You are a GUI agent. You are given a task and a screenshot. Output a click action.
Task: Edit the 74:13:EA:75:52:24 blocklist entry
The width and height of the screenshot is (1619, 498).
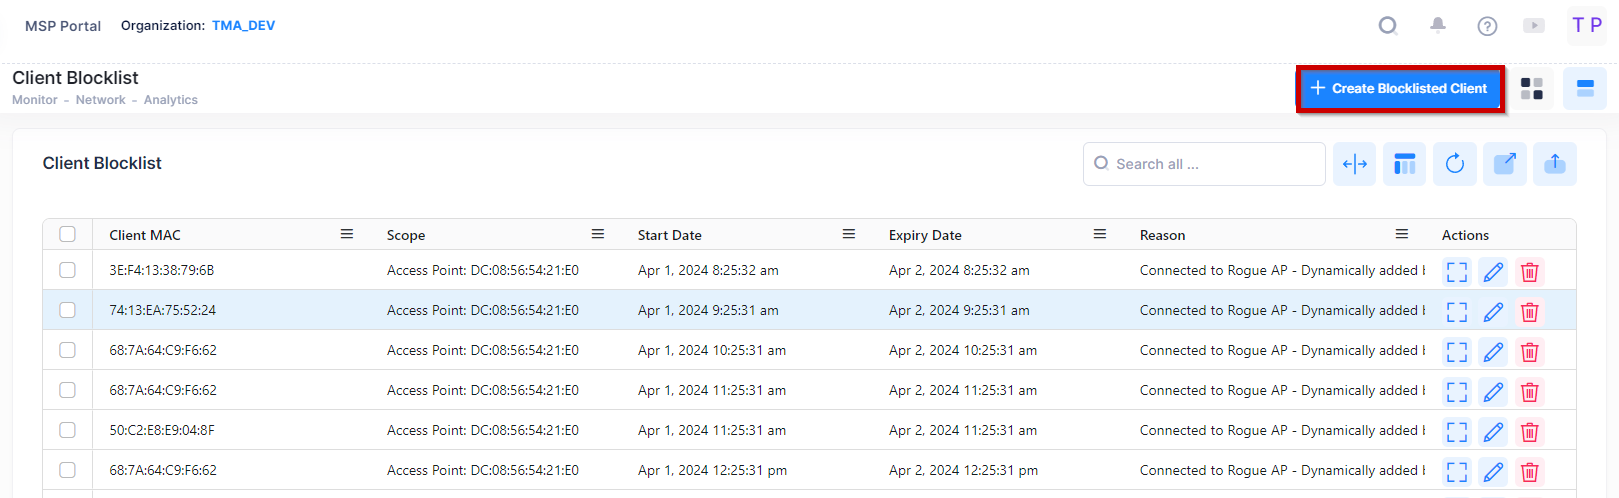click(x=1492, y=312)
